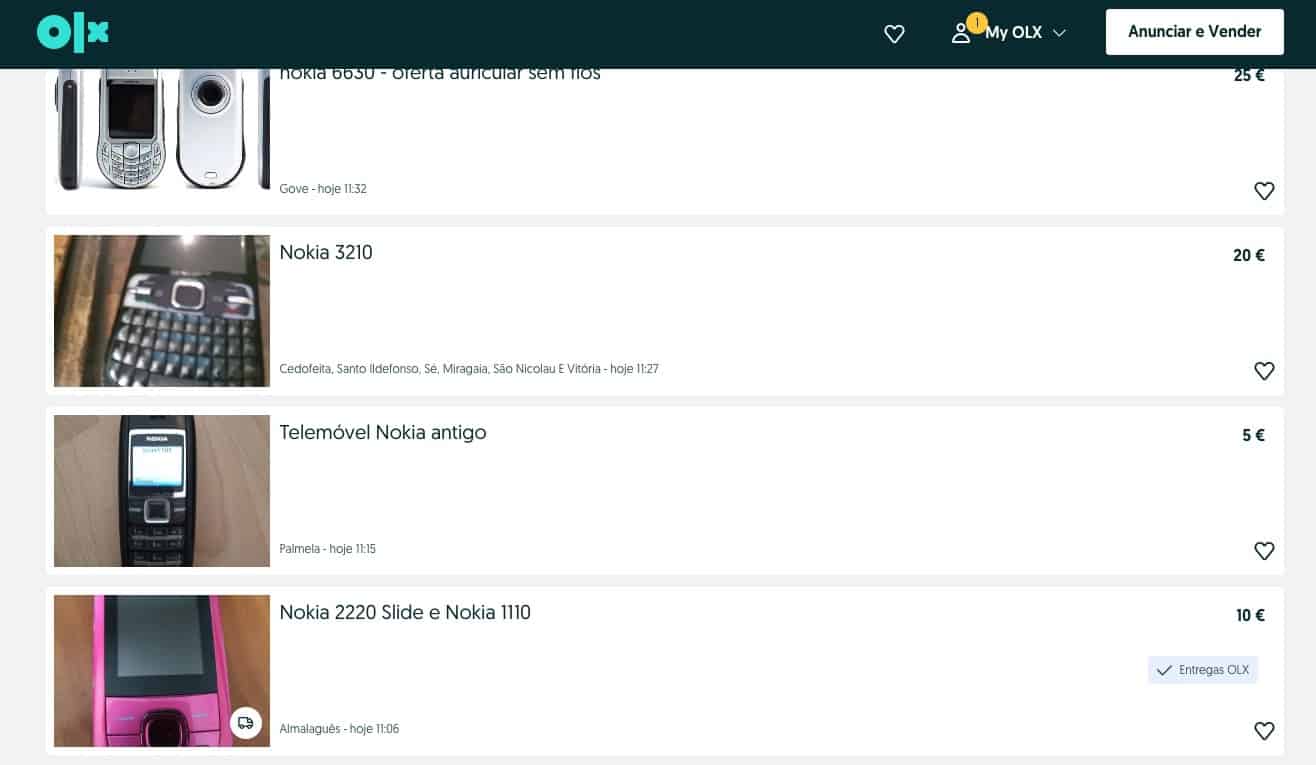Open Nokia 2220 Slide e Nokia 1110
This screenshot has height=765, width=1316.
404,613
